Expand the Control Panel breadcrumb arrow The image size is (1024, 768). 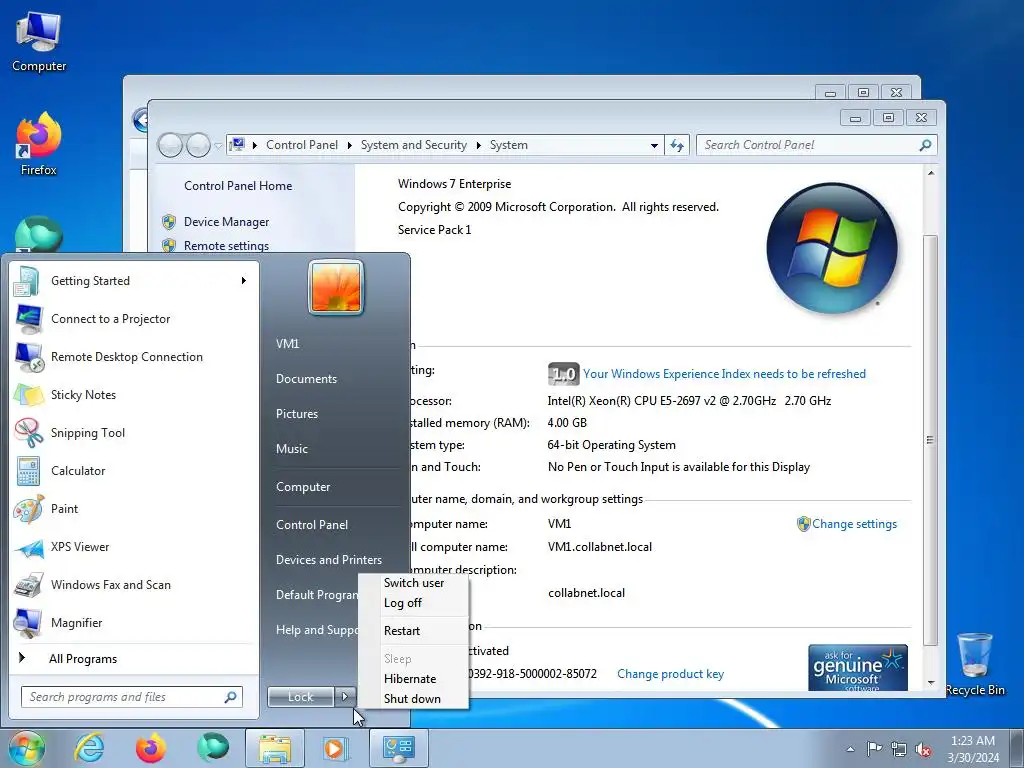pos(349,146)
